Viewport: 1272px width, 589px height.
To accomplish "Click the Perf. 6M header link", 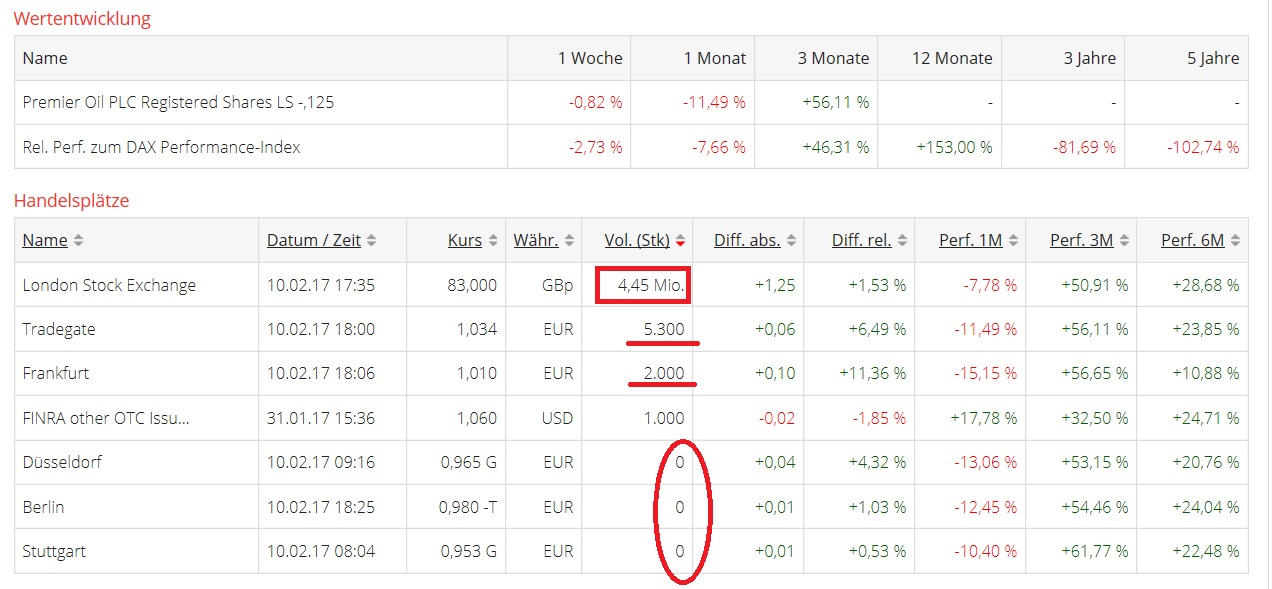I will click(1192, 241).
